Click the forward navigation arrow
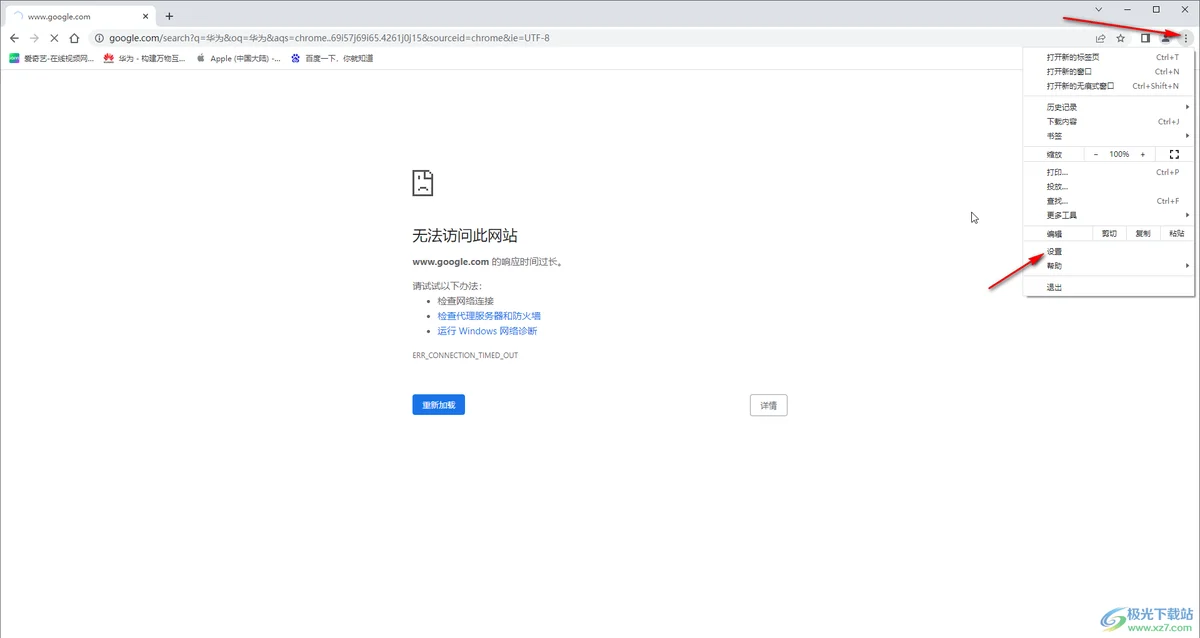Image resolution: width=1200 pixels, height=638 pixels. (33, 37)
